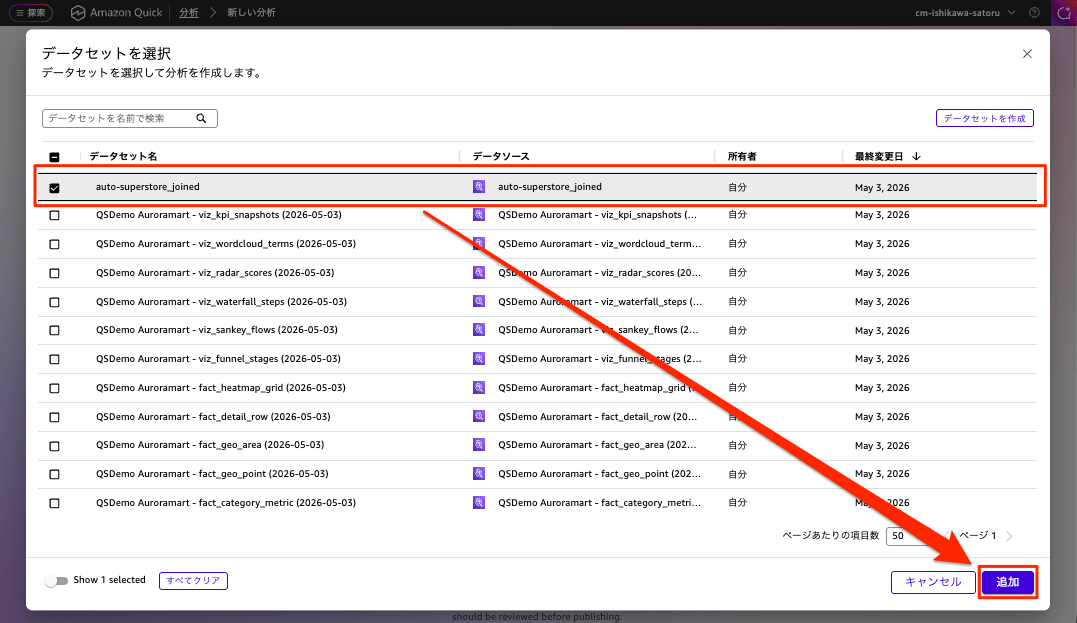Click data source icon for viz_sankey_flows row
This screenshot has height=623, width=1077.
[479, 330]
